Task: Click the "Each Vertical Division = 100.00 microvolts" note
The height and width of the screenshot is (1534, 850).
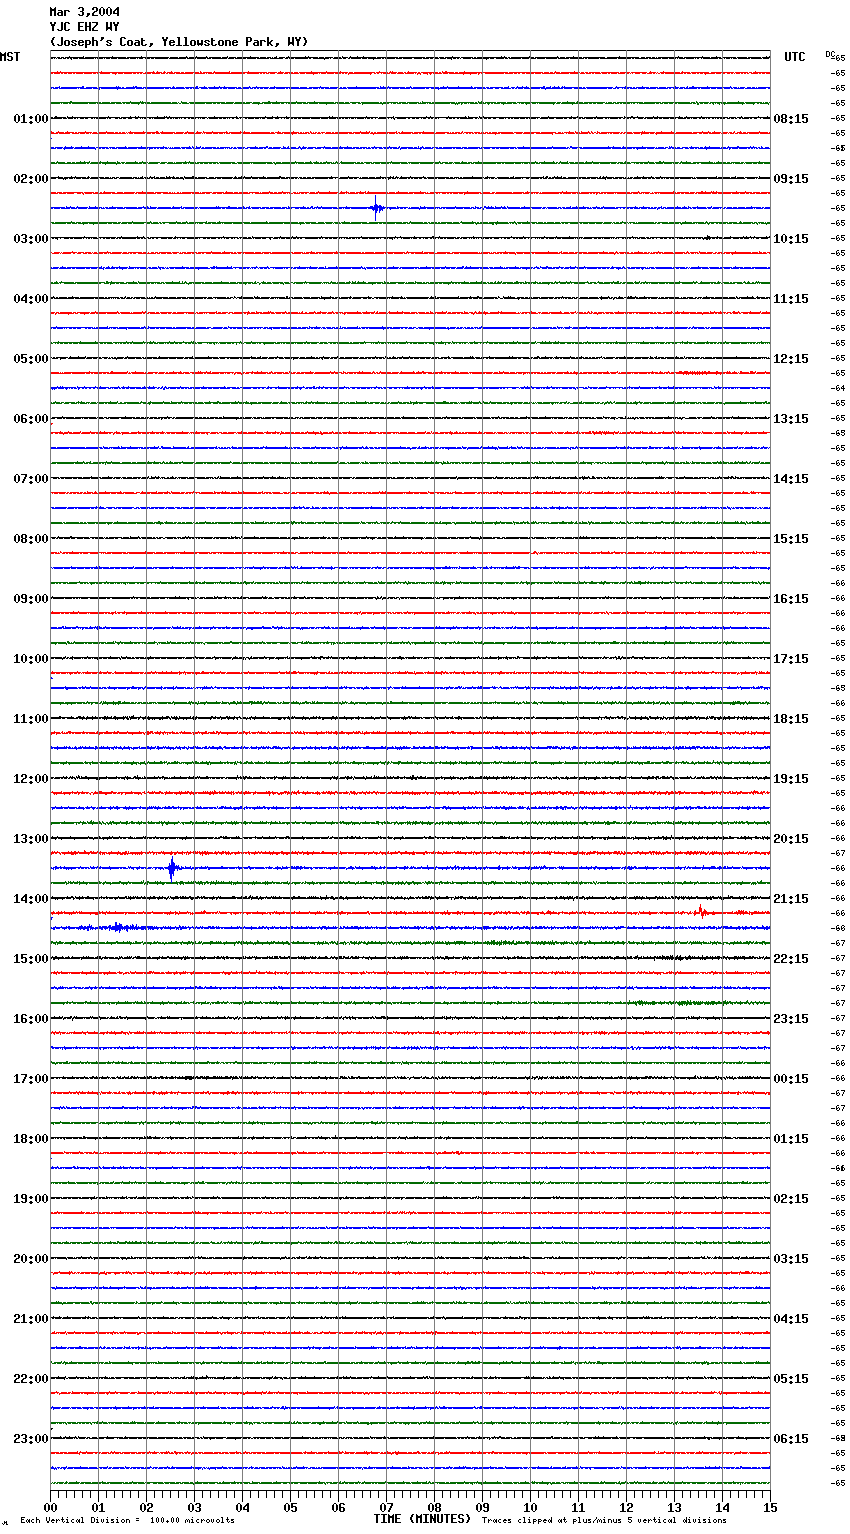Action: 127,1521
